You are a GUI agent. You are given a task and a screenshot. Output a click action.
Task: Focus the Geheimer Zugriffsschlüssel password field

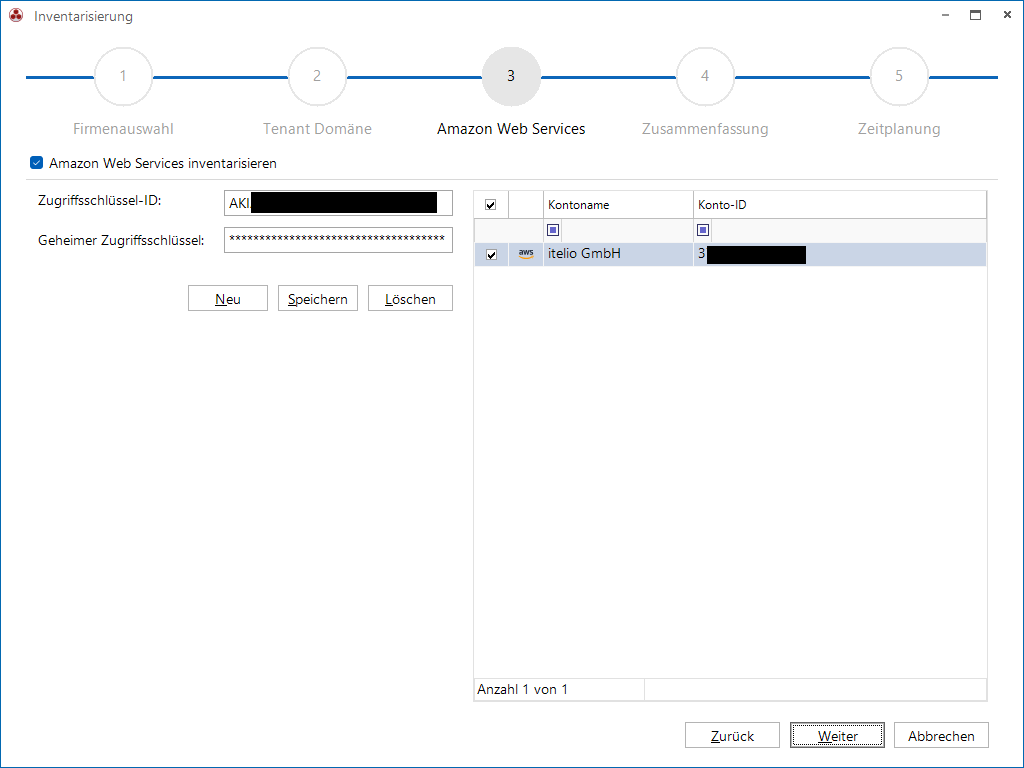point(338,240)
